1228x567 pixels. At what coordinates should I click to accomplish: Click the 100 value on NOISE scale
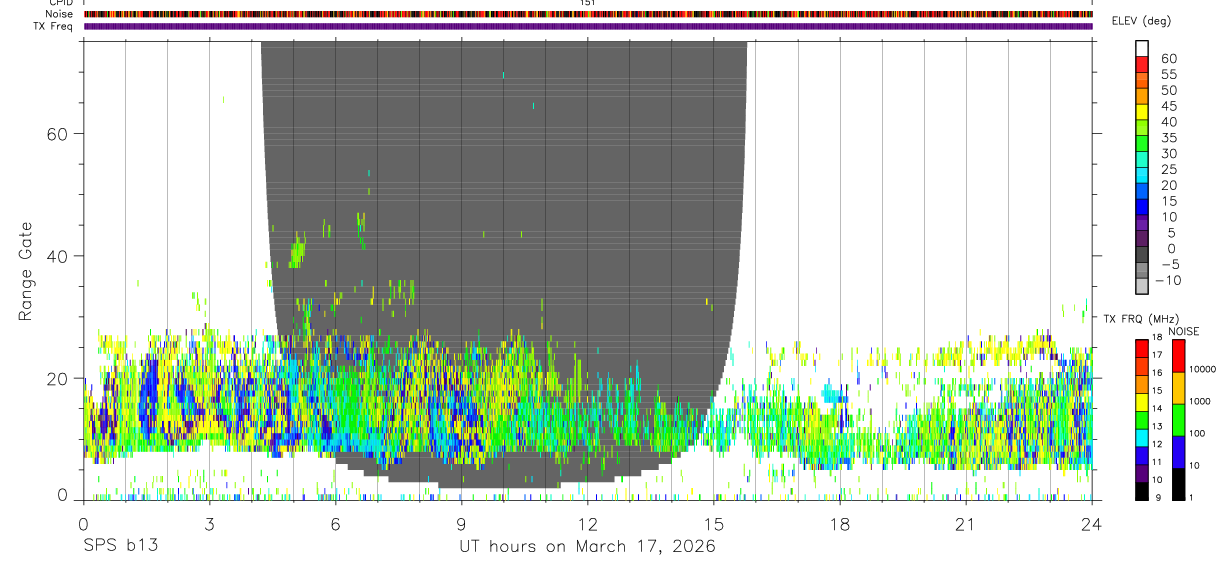click(x=1196, y=433)
